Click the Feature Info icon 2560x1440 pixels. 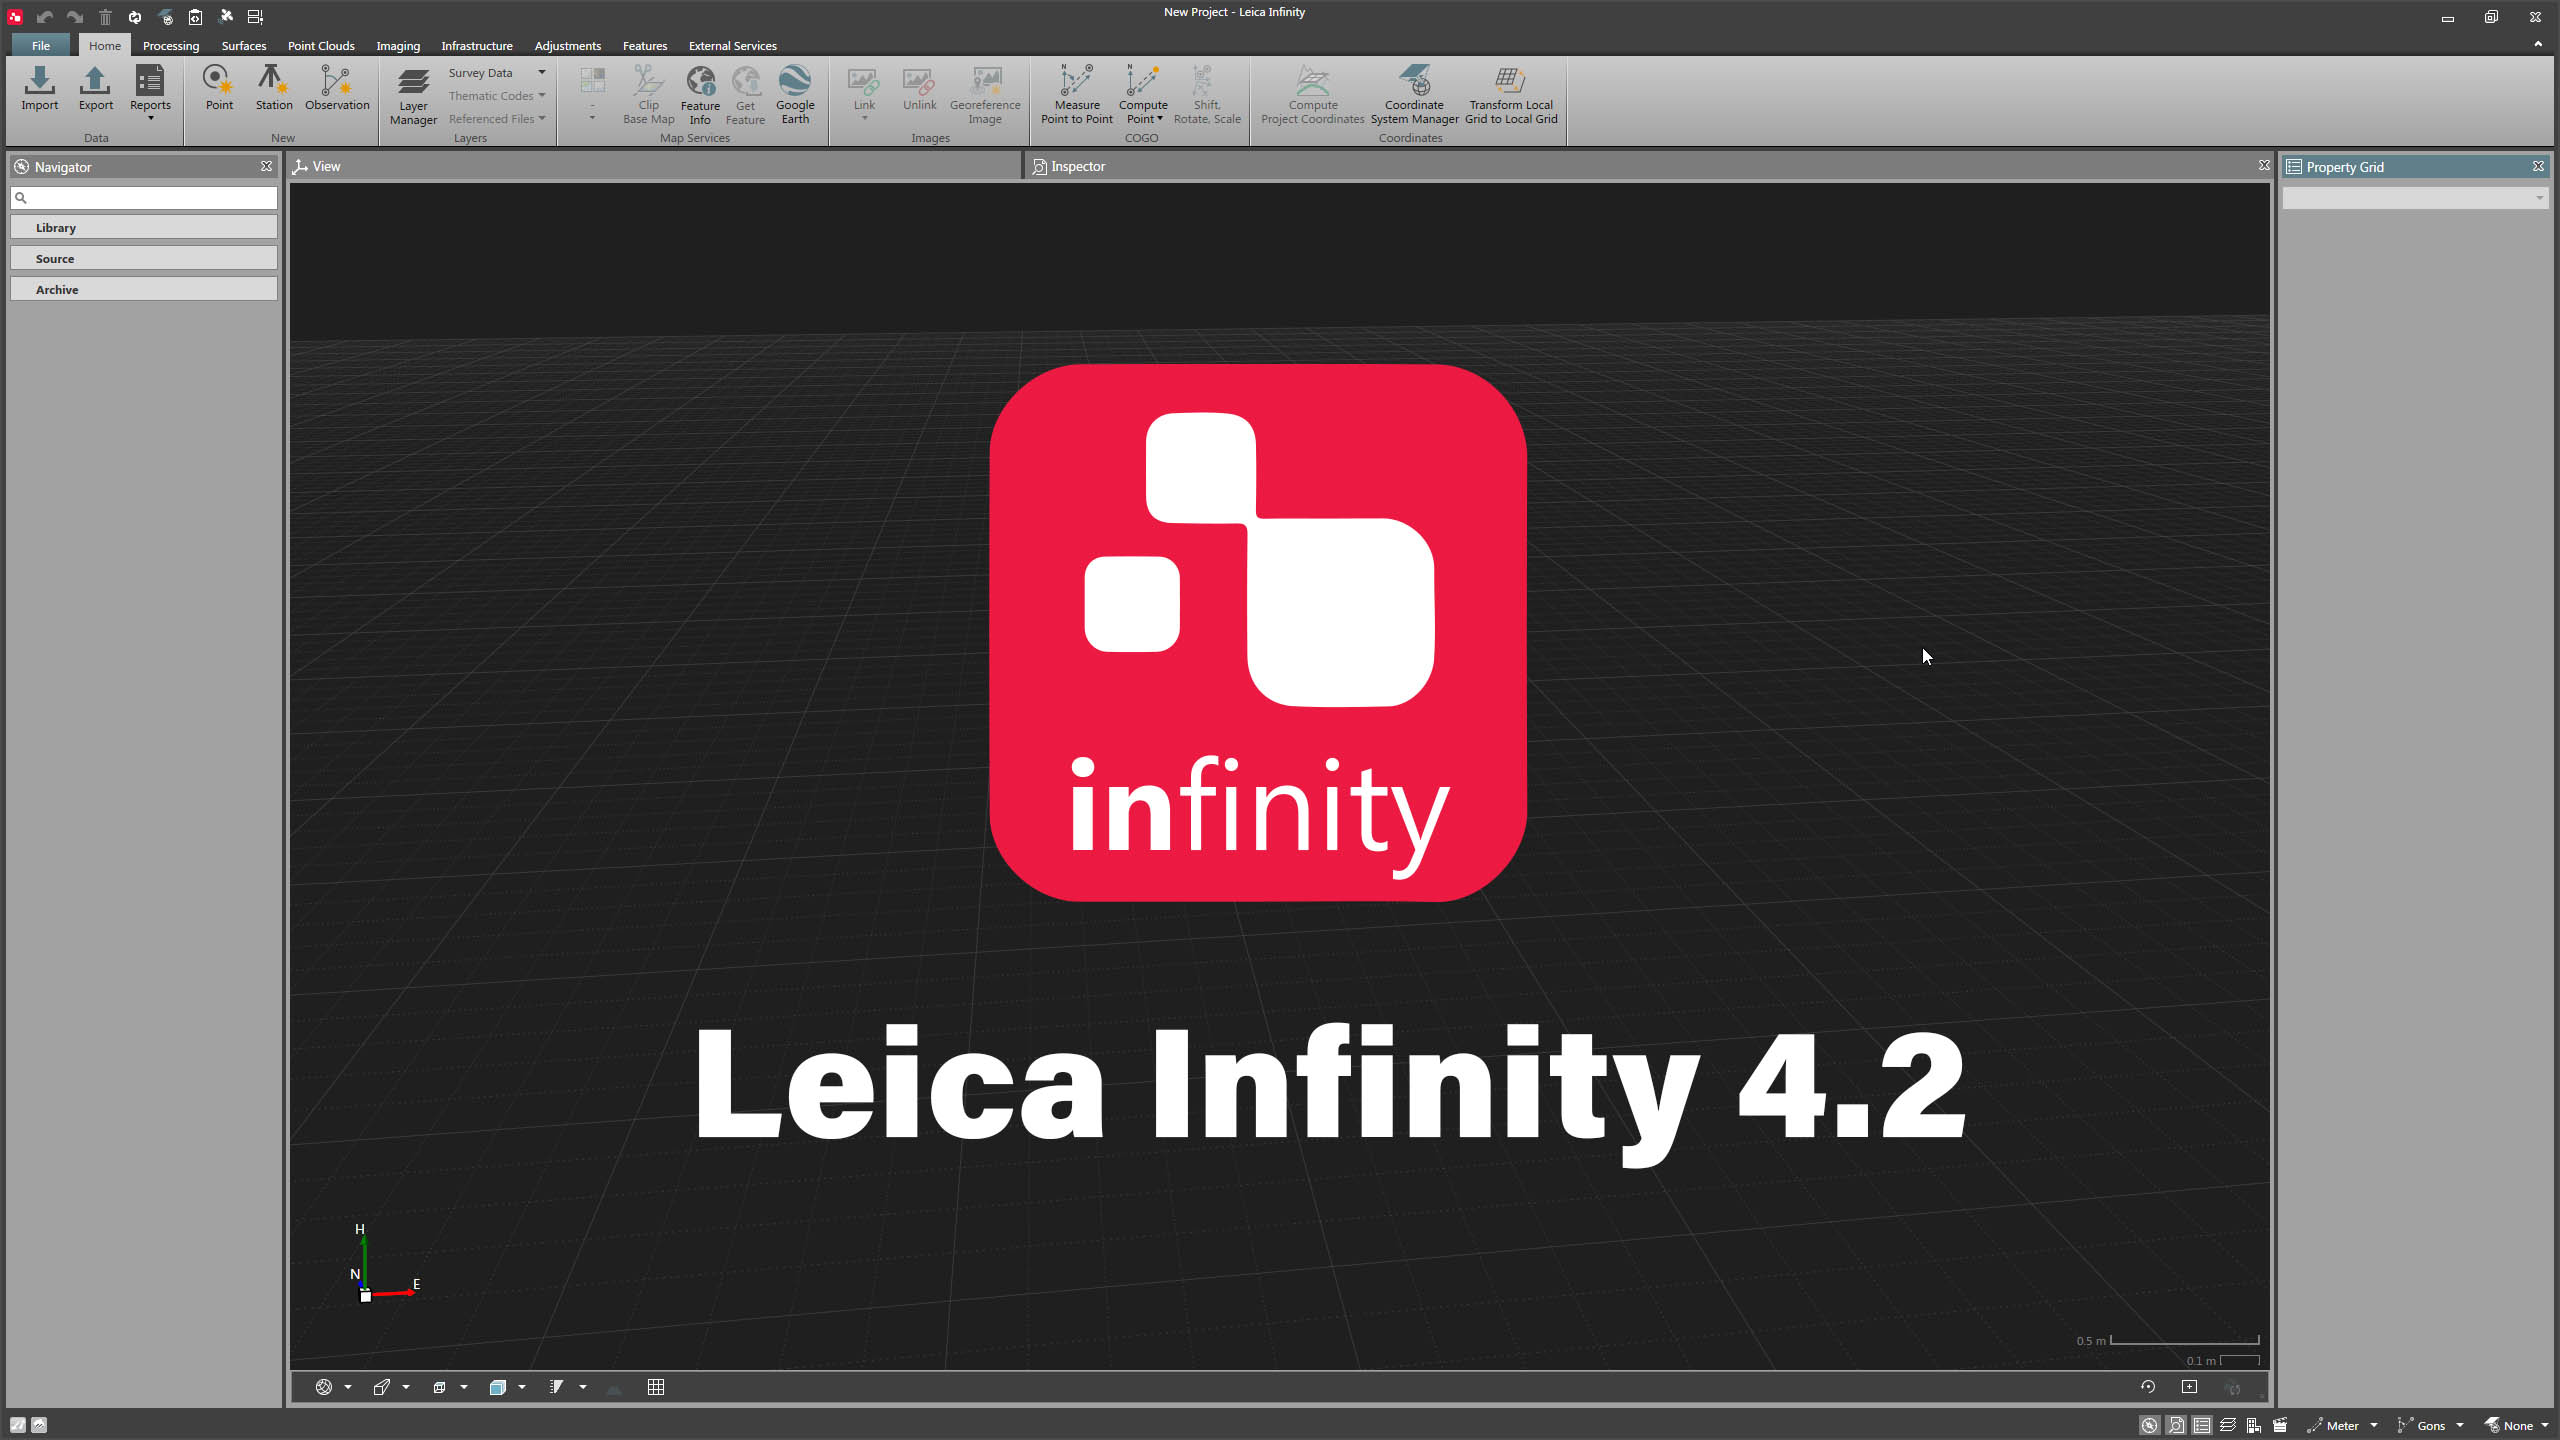click(700, 94)
